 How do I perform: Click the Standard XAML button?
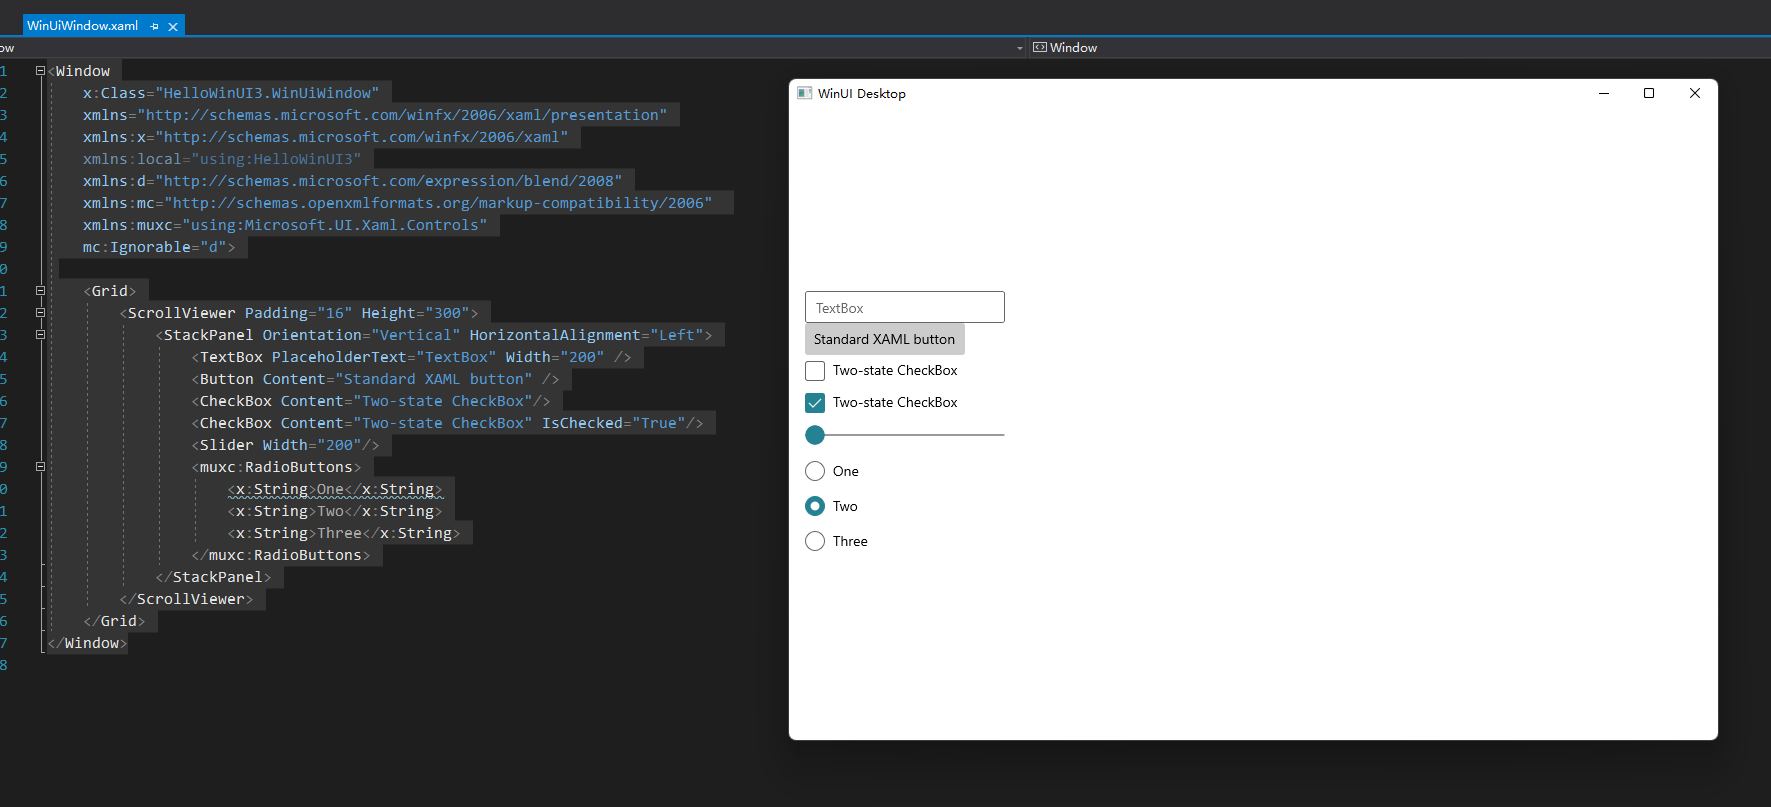pos(885,339)
